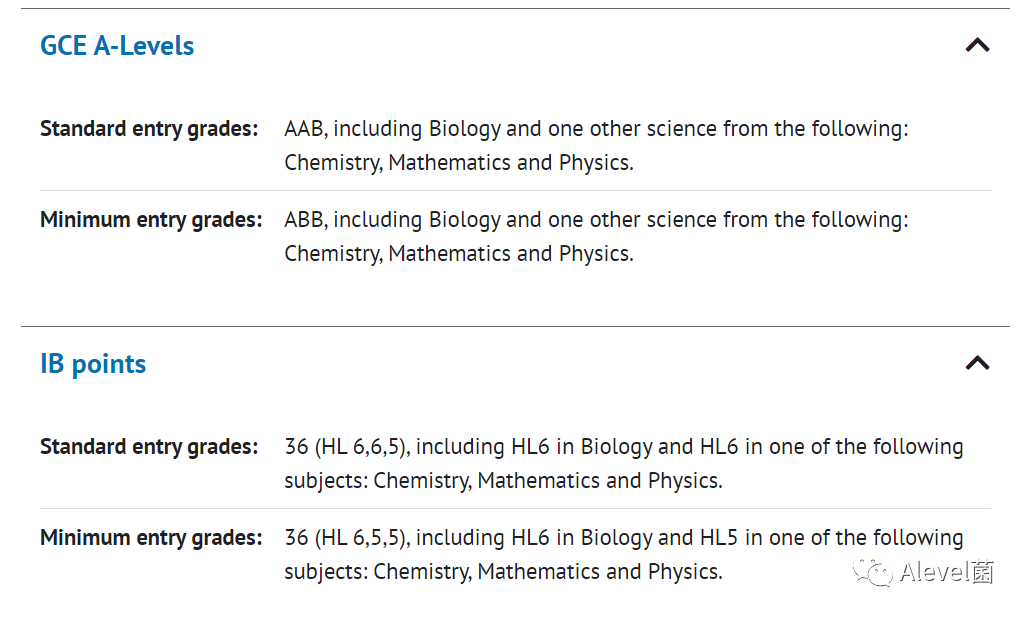Image resolution: width=1028 pixels, height=617 pixels.
Task: Click the GCE A-Levels heading
Action: [117, 46]
